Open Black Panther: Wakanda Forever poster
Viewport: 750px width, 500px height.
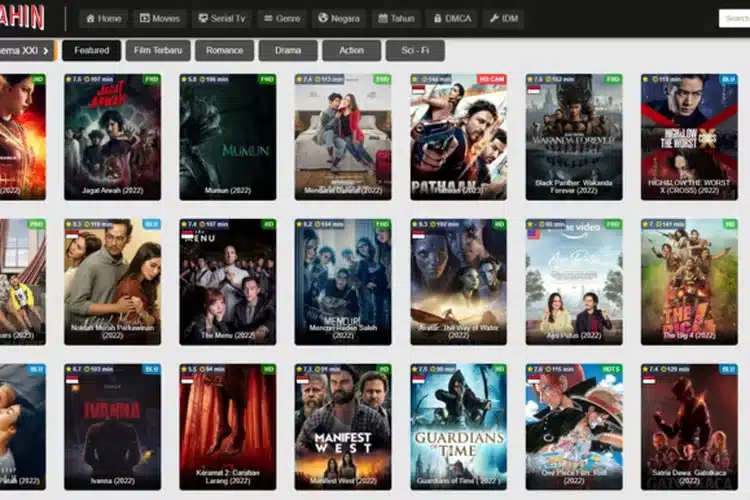[574, 137]
